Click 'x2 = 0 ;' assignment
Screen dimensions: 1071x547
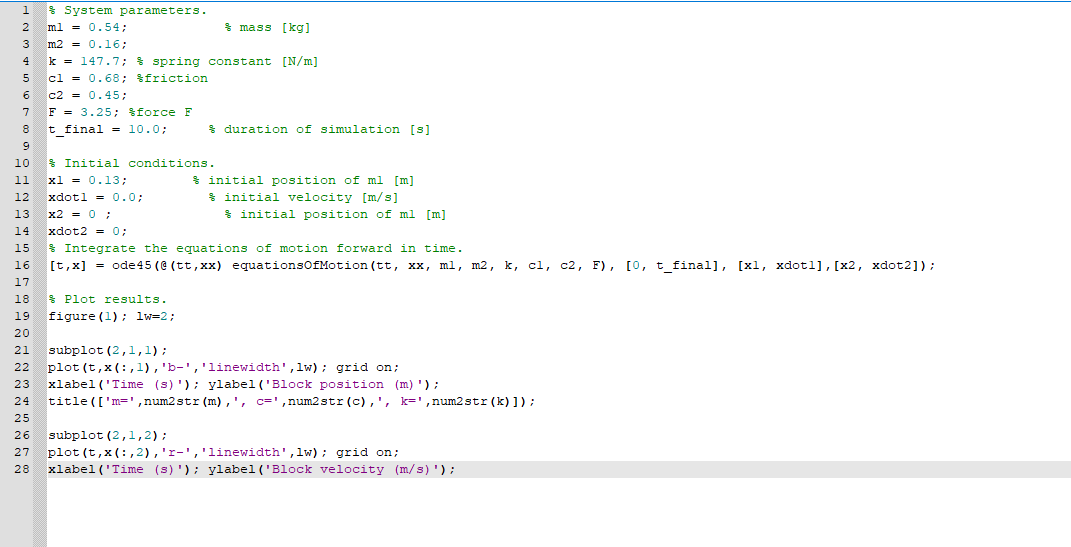79,214
